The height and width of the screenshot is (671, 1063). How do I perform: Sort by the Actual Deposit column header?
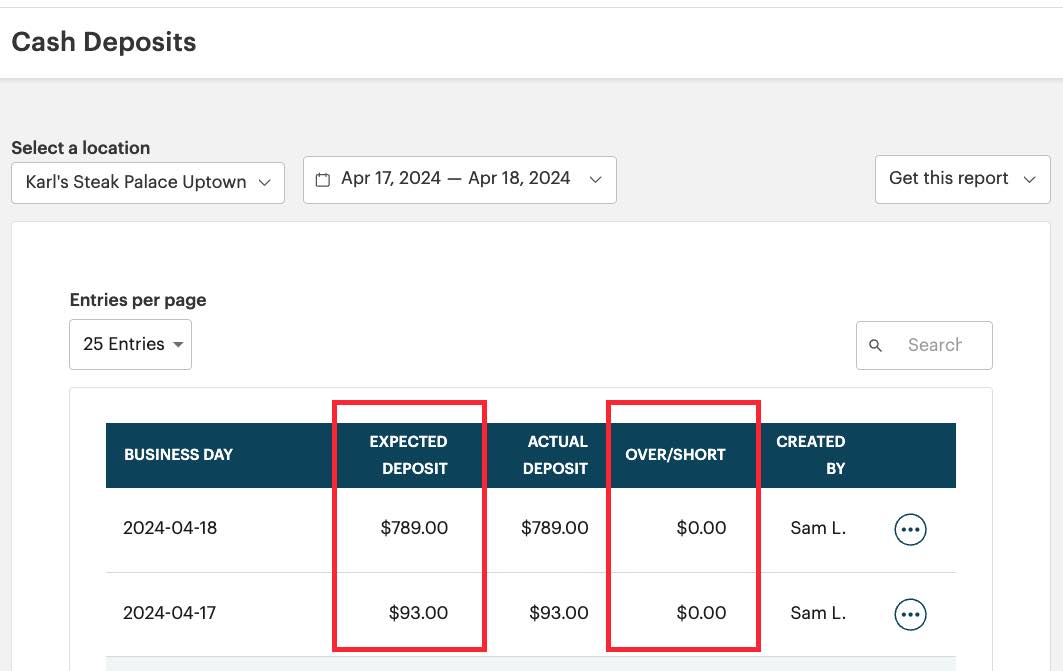coord(555,455)
